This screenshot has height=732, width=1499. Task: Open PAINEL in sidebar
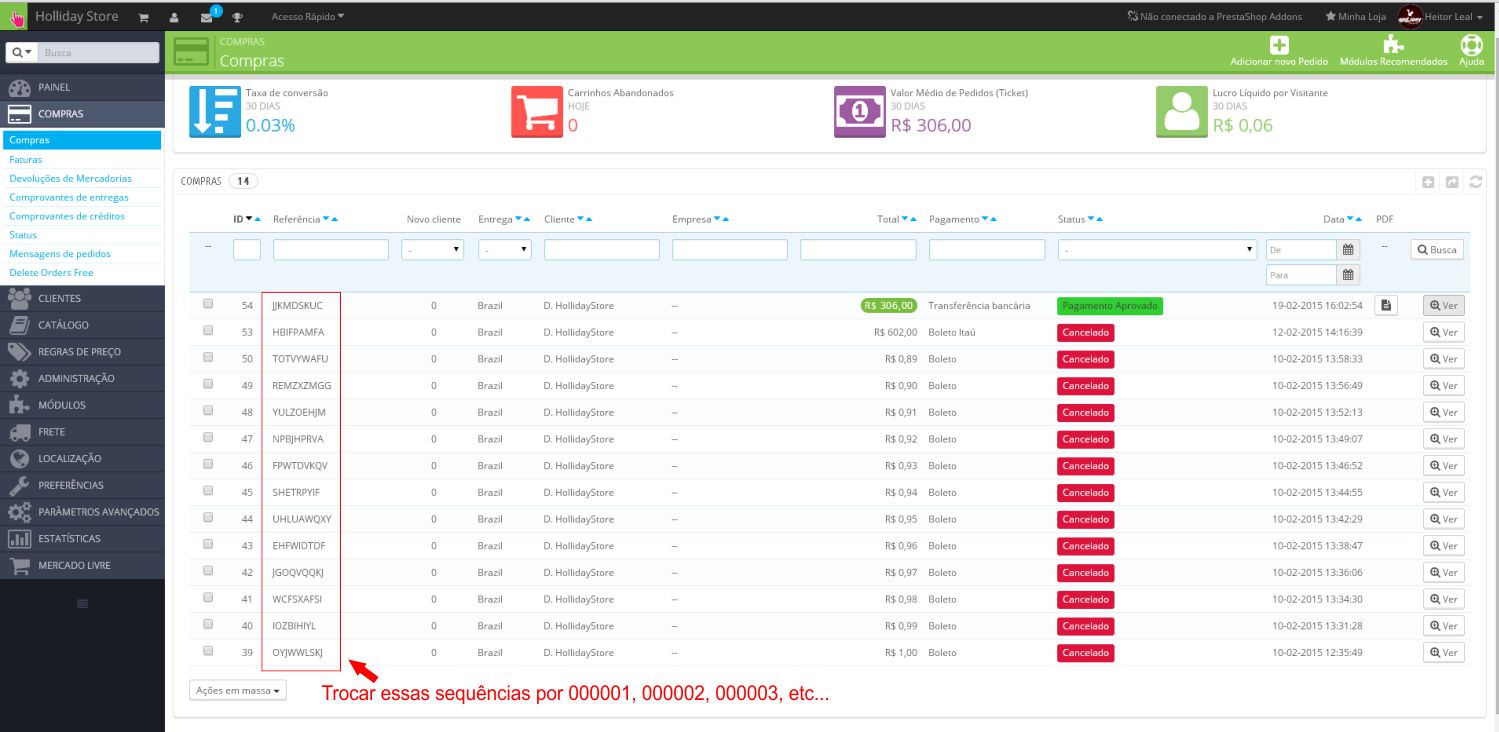(x=82, y=87)
